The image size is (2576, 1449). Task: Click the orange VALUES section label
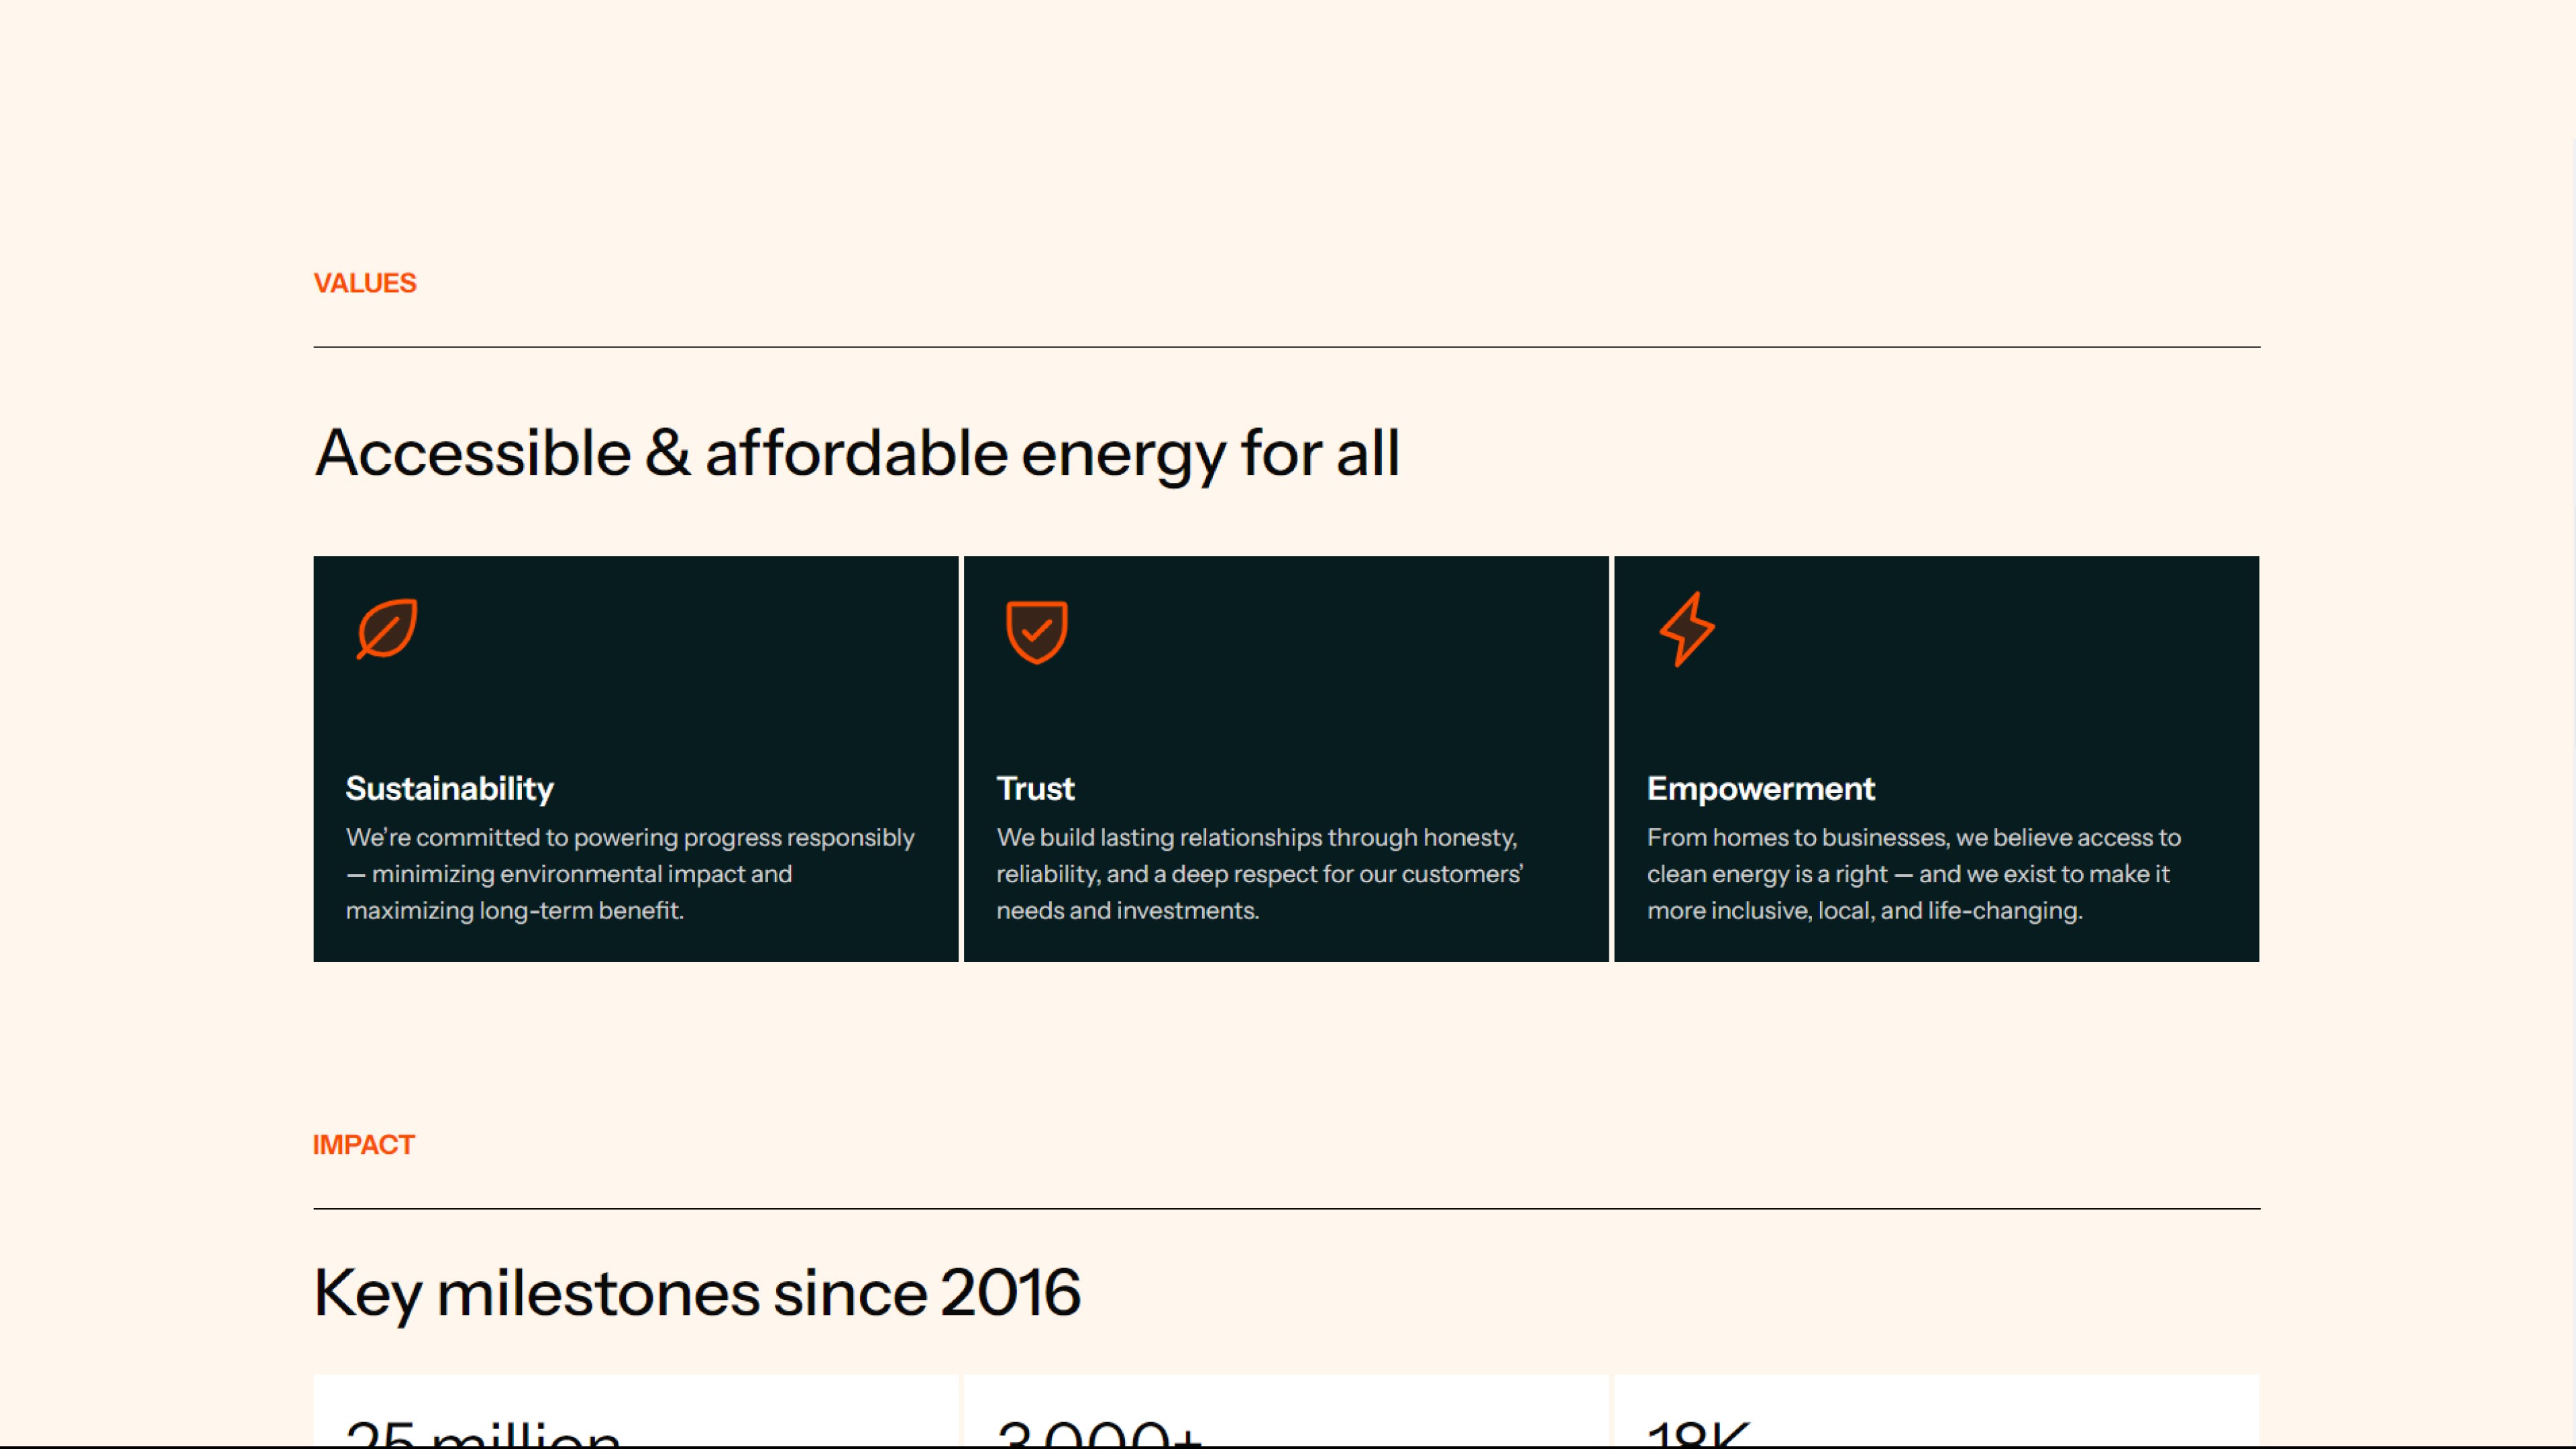click(x=364, y=283)
